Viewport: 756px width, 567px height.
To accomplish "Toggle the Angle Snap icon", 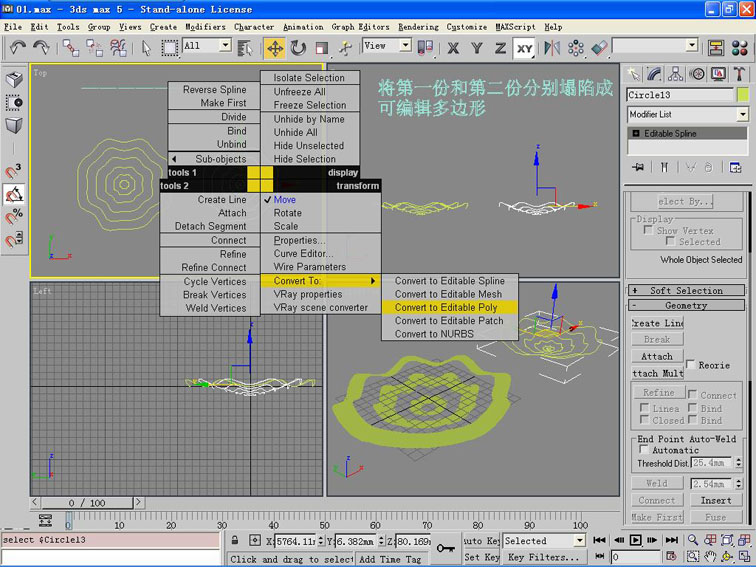I will pos(14,194).
